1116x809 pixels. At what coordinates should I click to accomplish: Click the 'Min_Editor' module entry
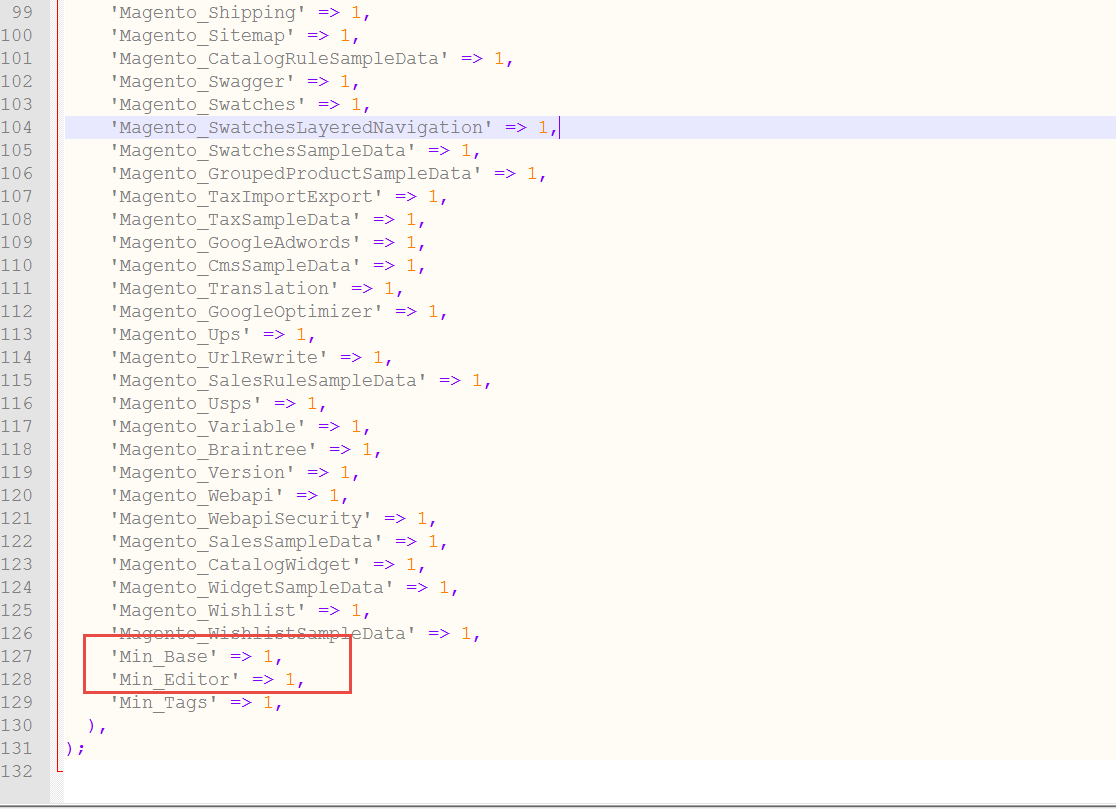207,680
